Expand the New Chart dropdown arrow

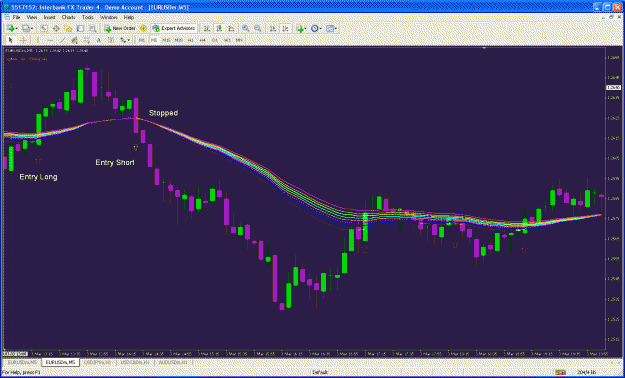17,28
